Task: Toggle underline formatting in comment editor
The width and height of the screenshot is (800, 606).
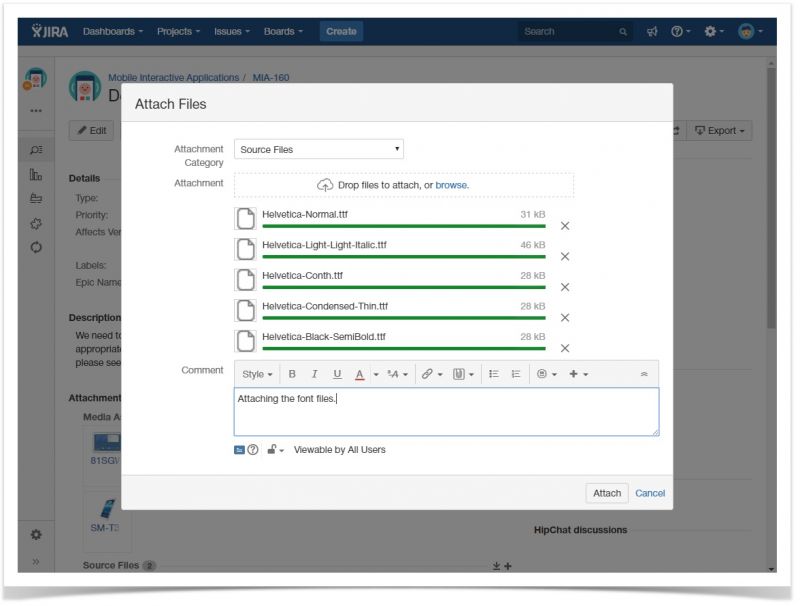Action: pyautogui.click(x=337, y=374)
